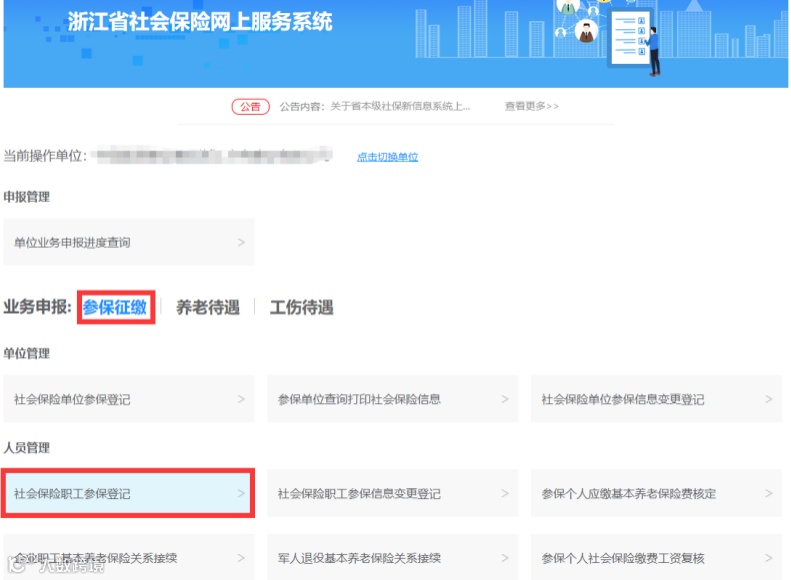Click the banner avatar illustration
The image size is (791, 580).
click(586, 31)
